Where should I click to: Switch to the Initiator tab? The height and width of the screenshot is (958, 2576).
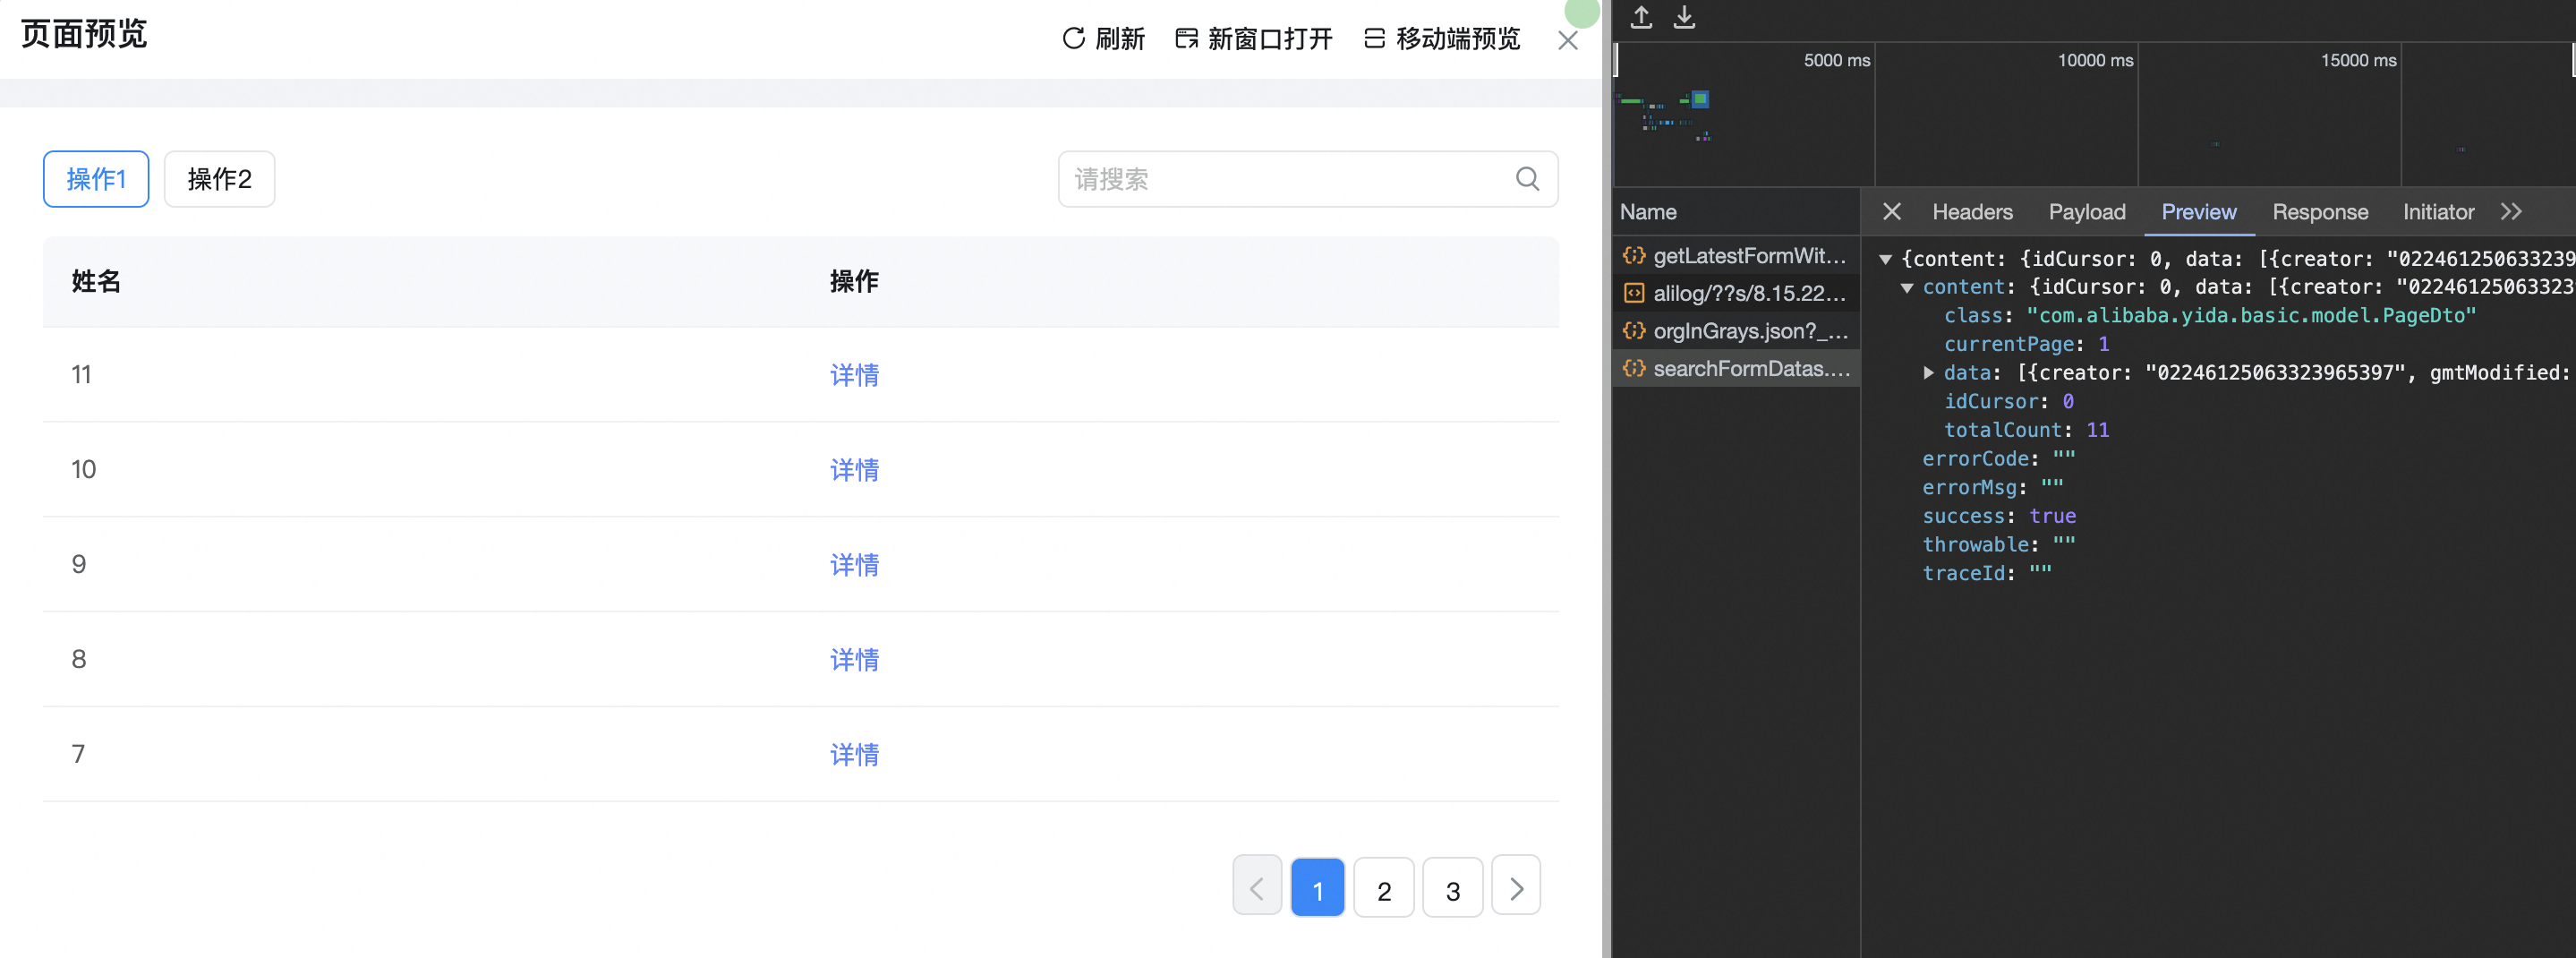2438,212
